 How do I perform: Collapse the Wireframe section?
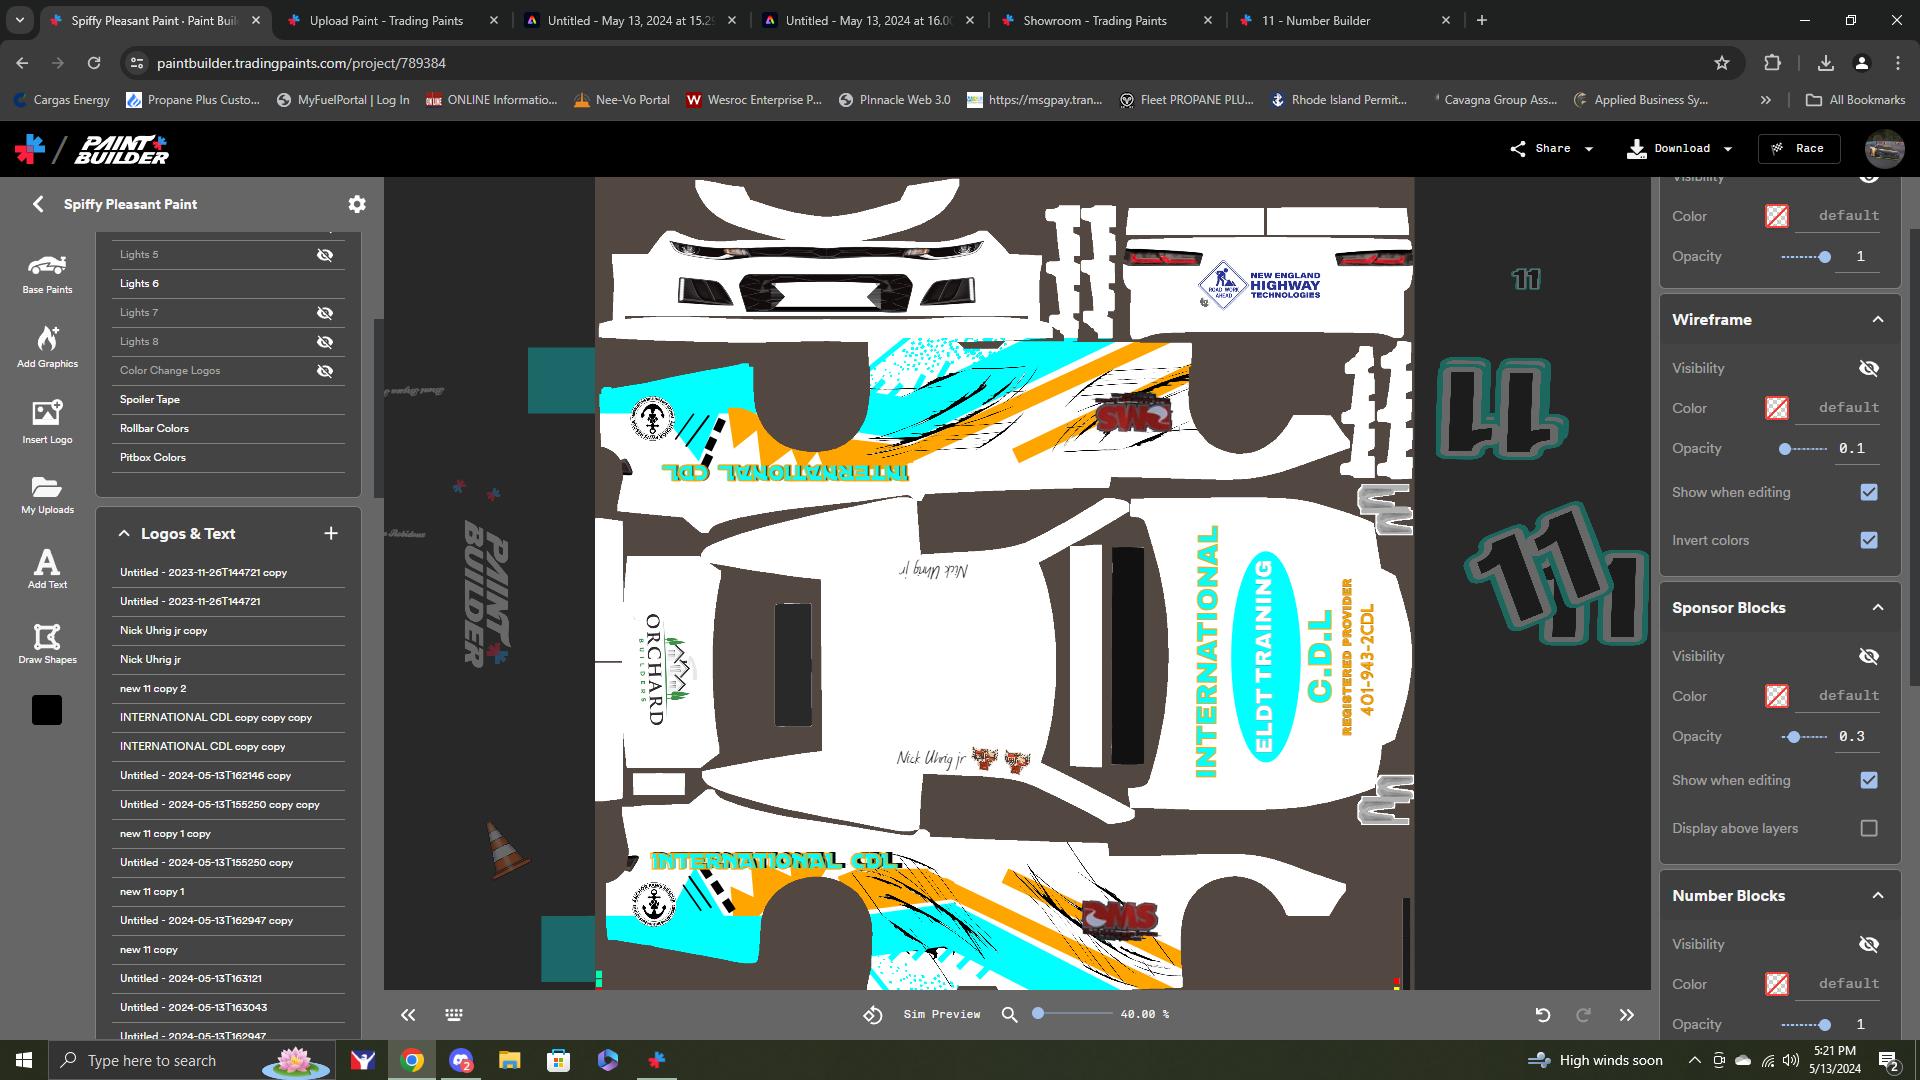point(1875,320)
